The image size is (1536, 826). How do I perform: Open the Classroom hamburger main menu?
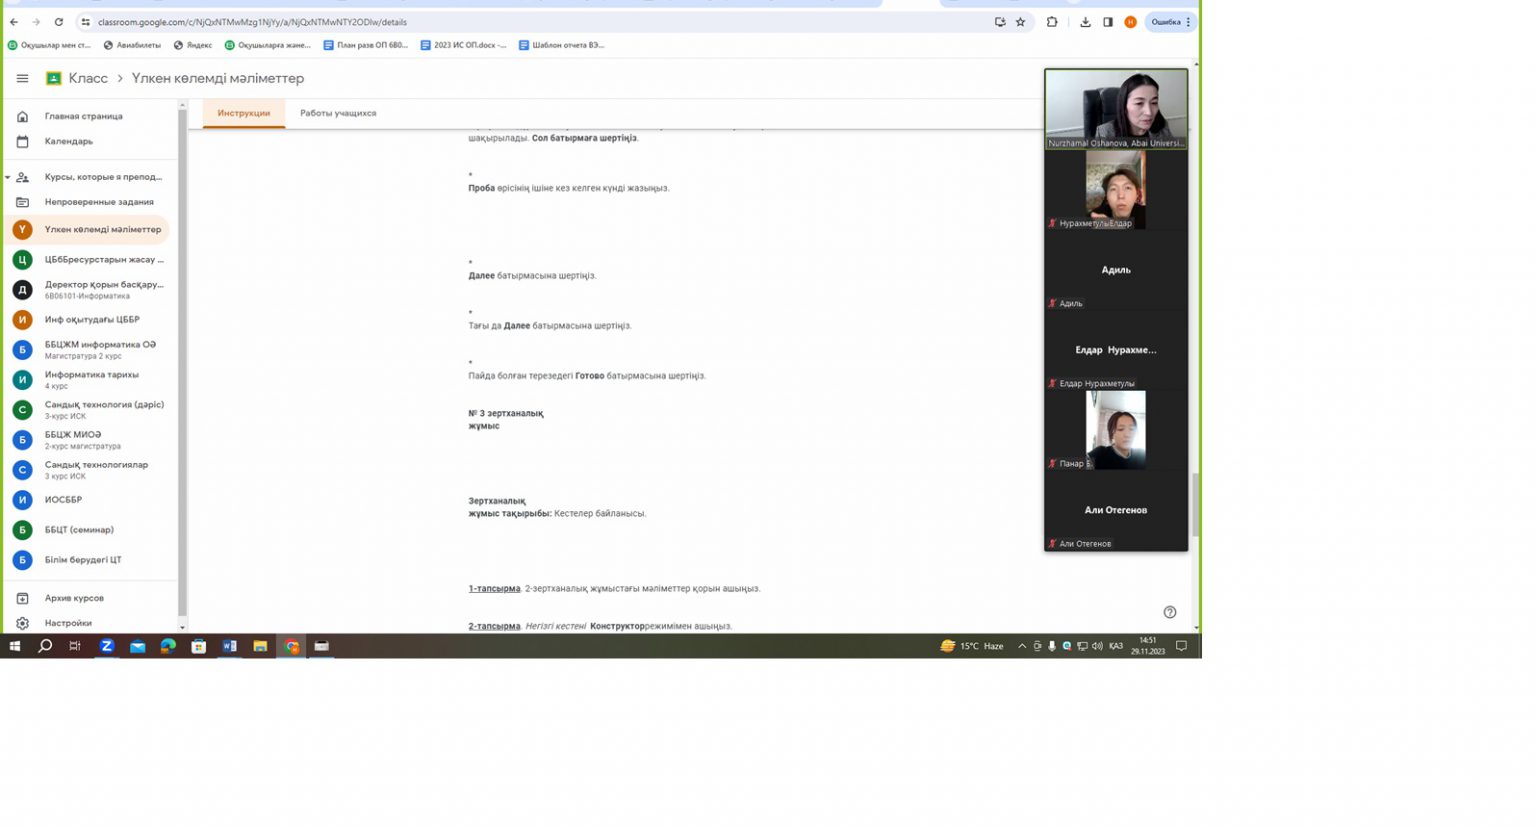[x=22, y=78]
